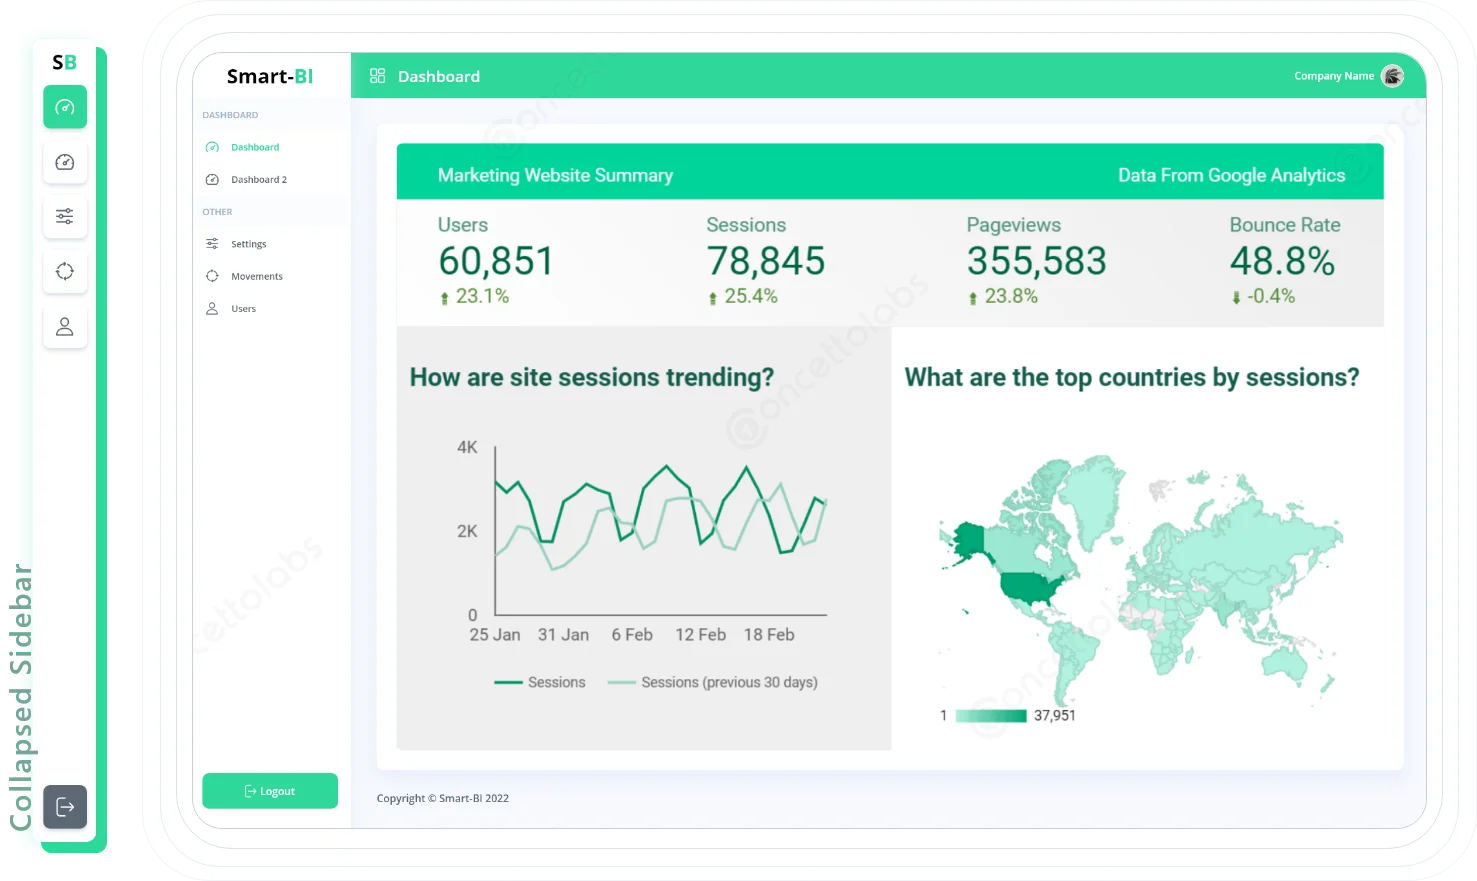This screenshot has width=1477, height=881.
Task: Toggle the Sessions (previous 30 days) legend entry
Action: [x=713, y=682]
